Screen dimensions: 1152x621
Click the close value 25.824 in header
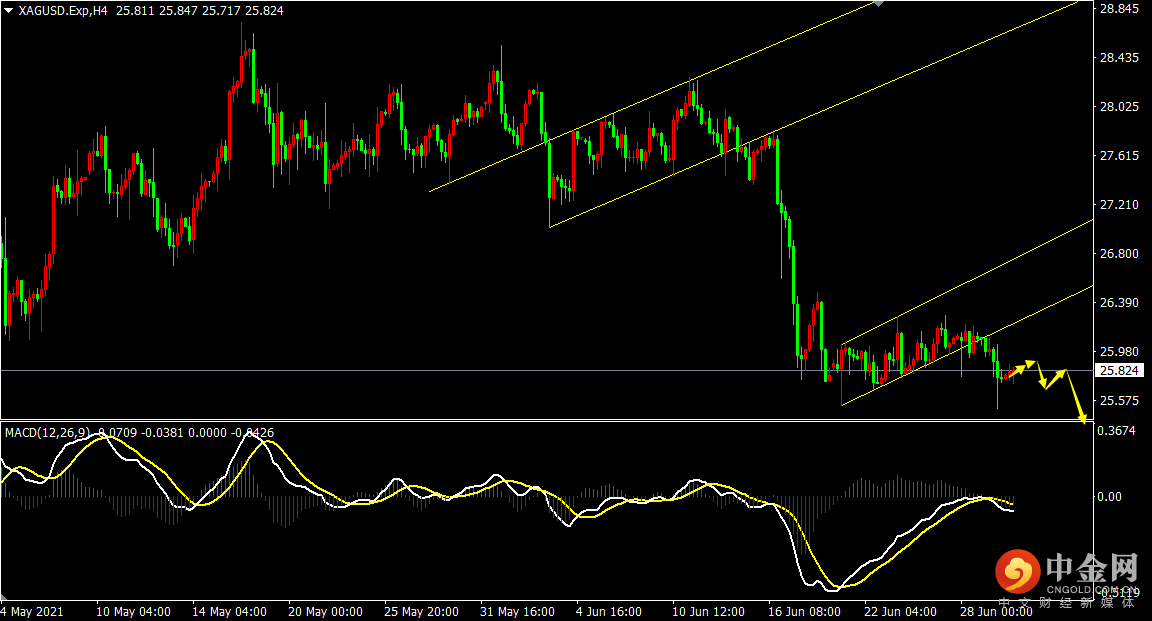pos(264,10)
